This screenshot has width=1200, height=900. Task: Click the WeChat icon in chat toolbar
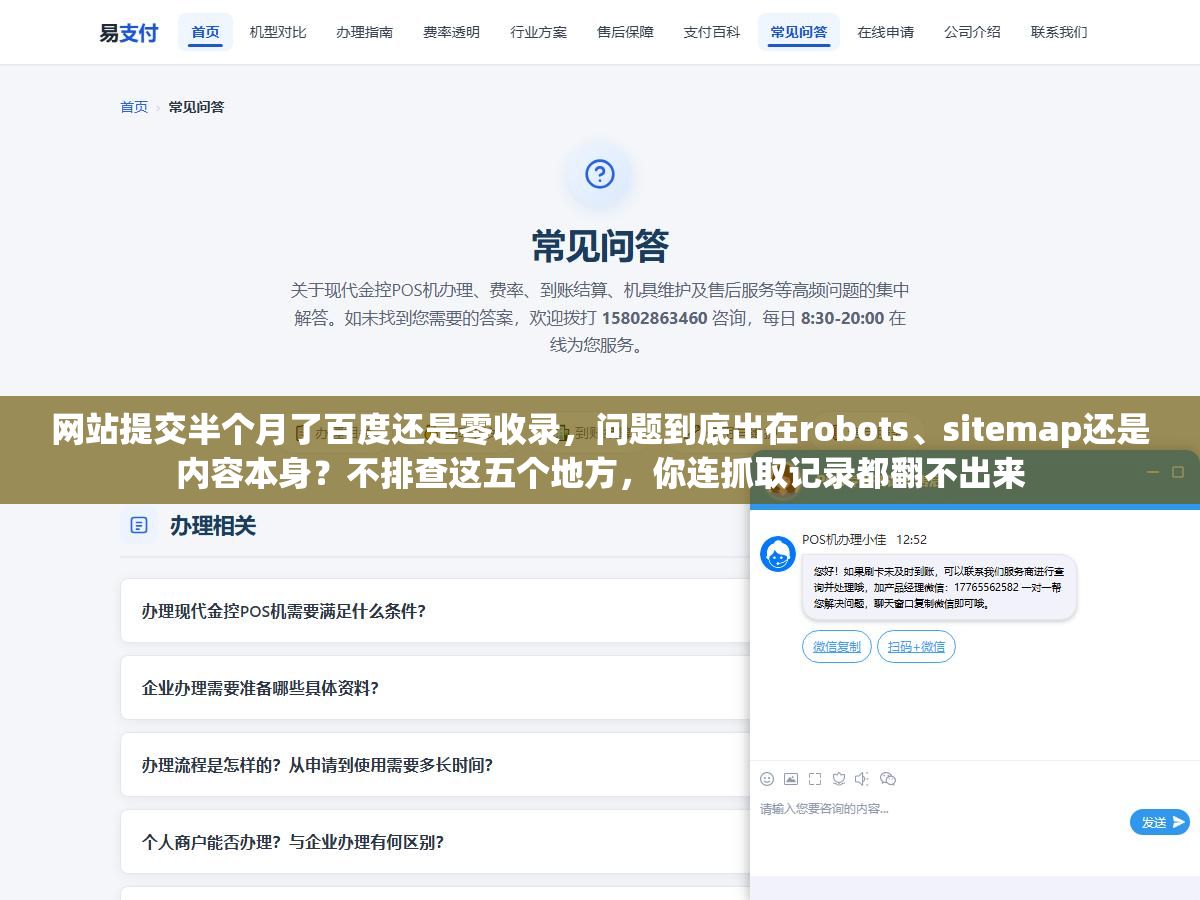(x=887, y=779)
